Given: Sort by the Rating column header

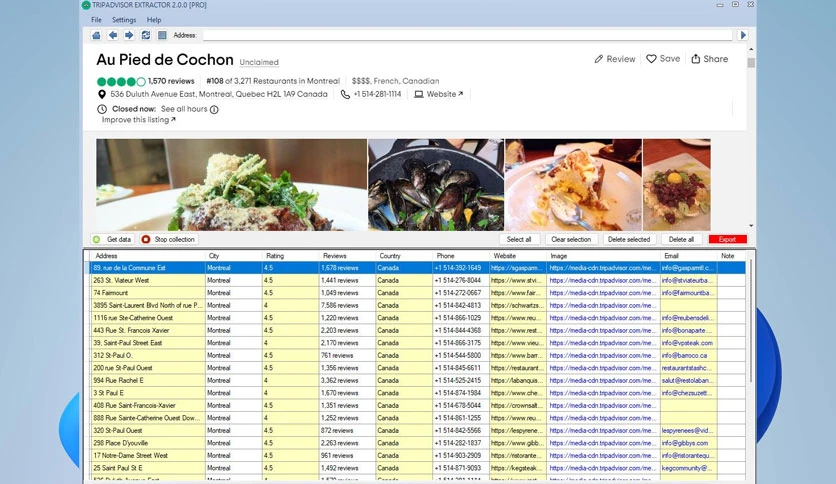Looking at the screenshot, I should click(x=291, y=256).
